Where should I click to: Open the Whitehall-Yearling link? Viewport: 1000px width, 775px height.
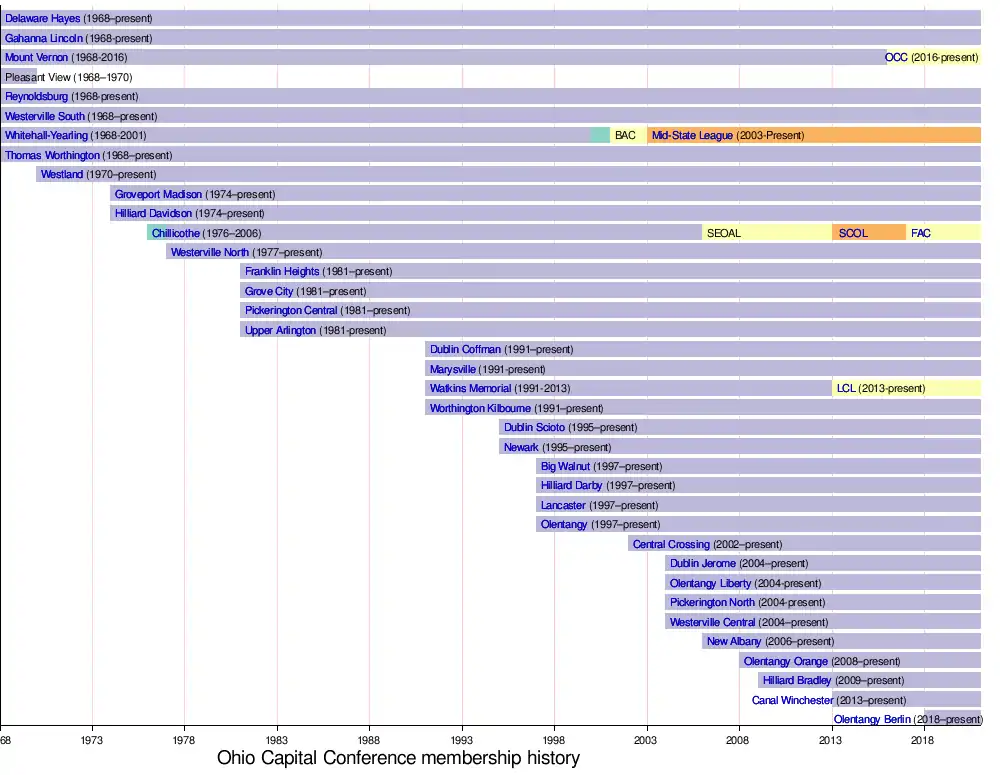[46, 135]
